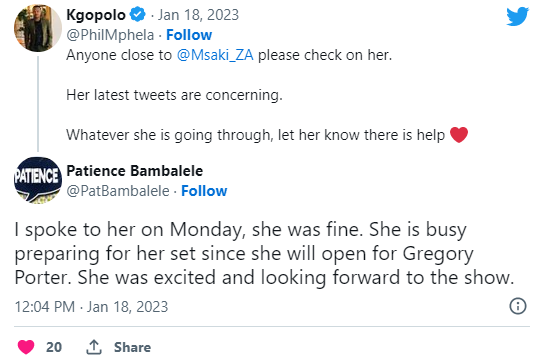Click the reply text about Gregory Porter
539x362 pixels.
pyautogui.click(x=264, y=253)
